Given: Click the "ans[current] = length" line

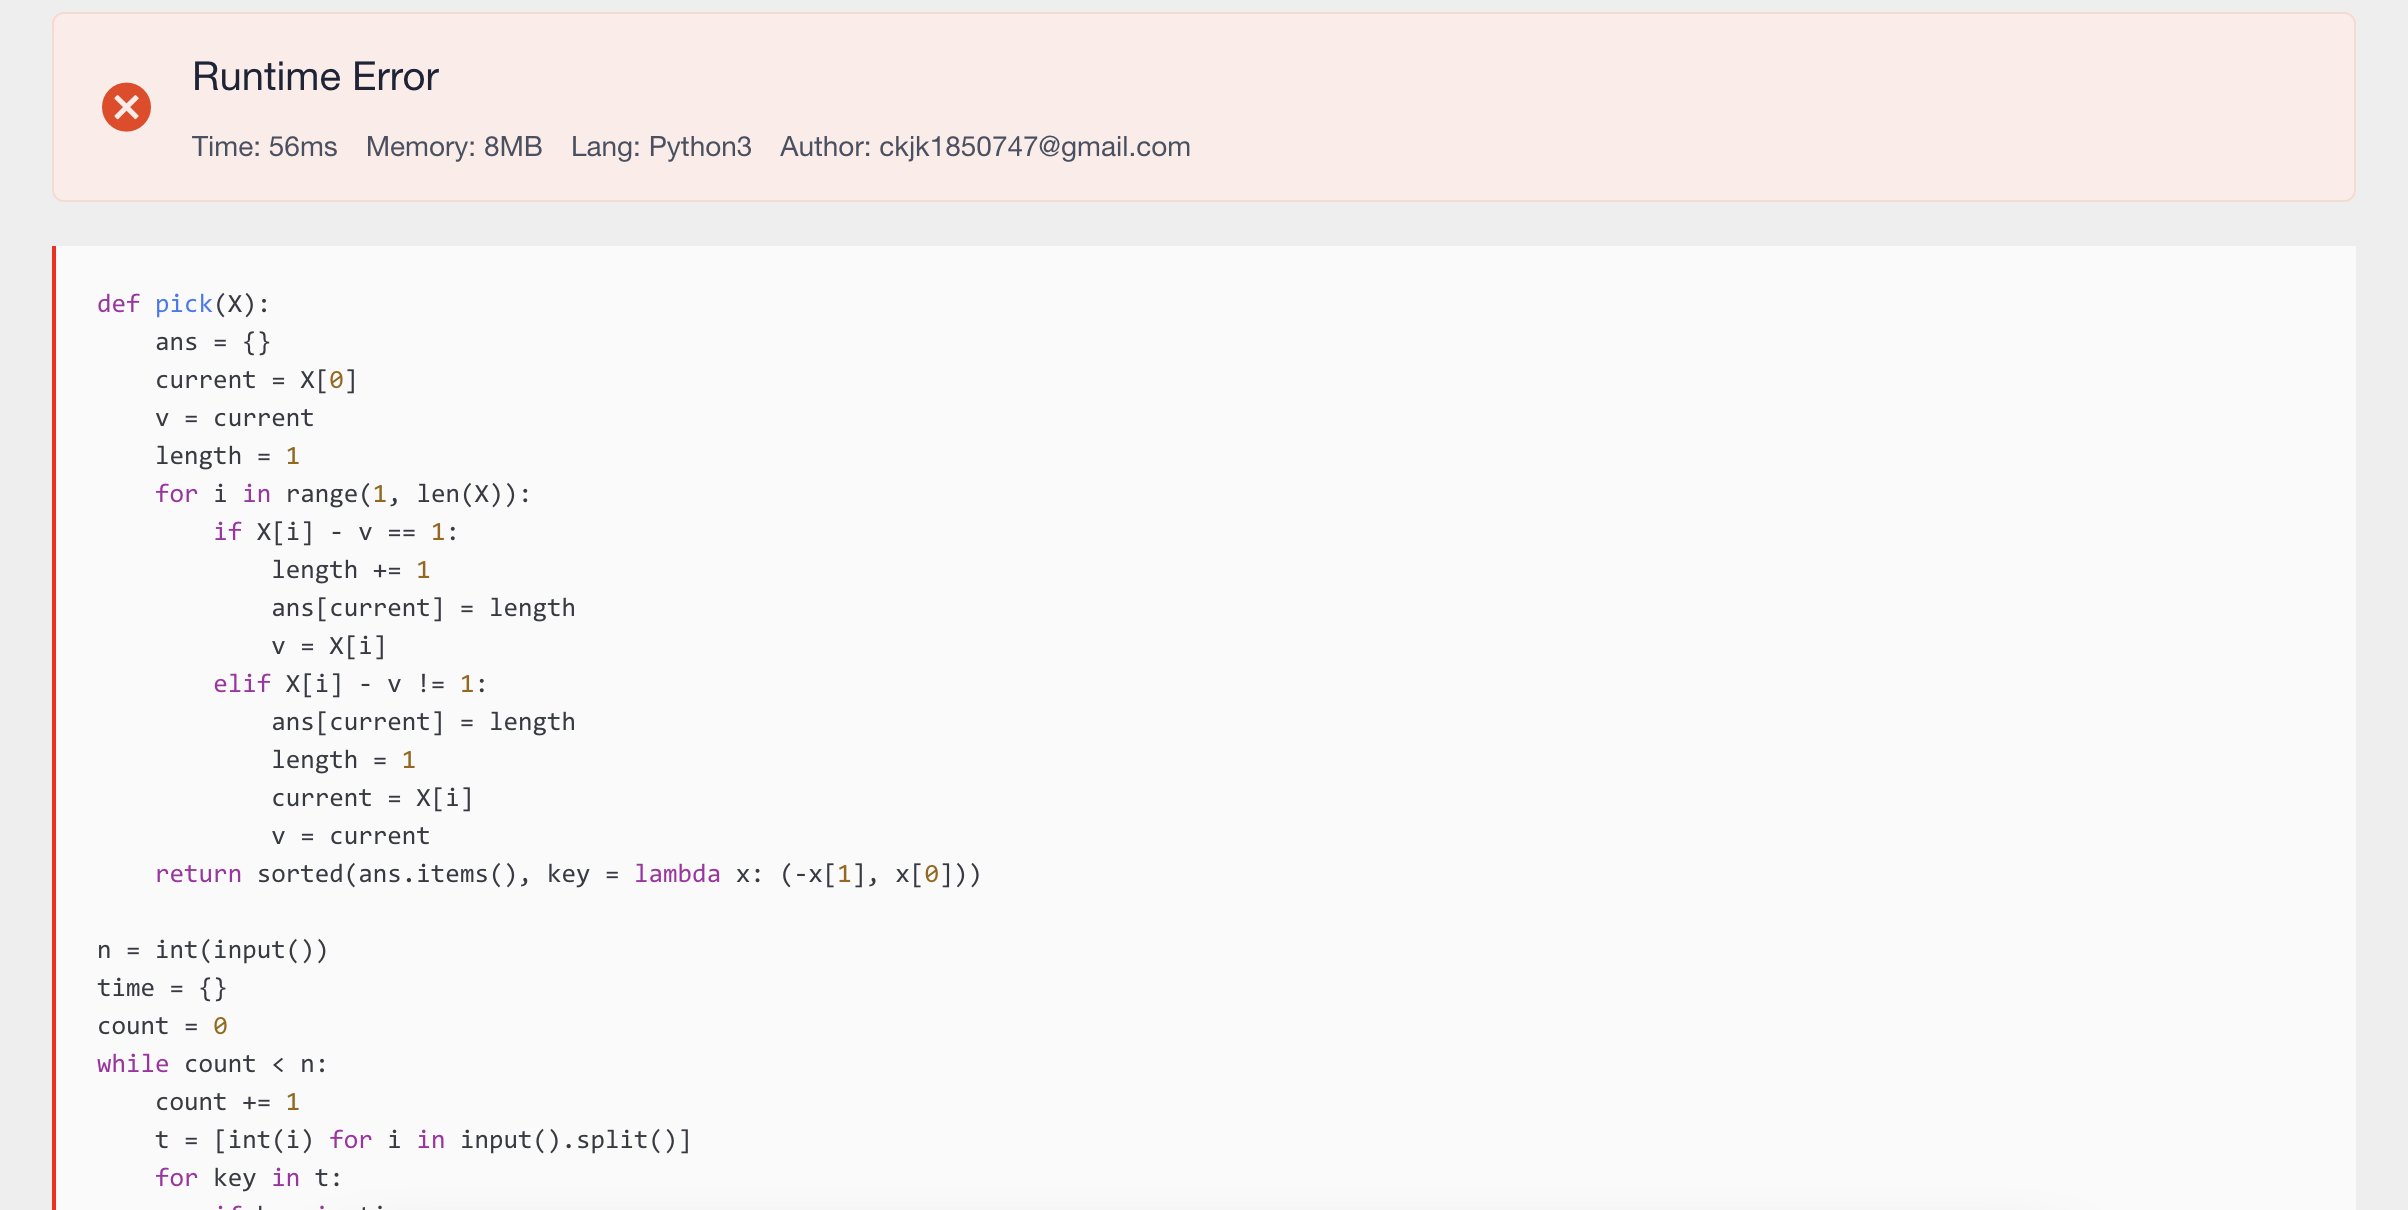Looking at the screenshot, I should 422,607.
